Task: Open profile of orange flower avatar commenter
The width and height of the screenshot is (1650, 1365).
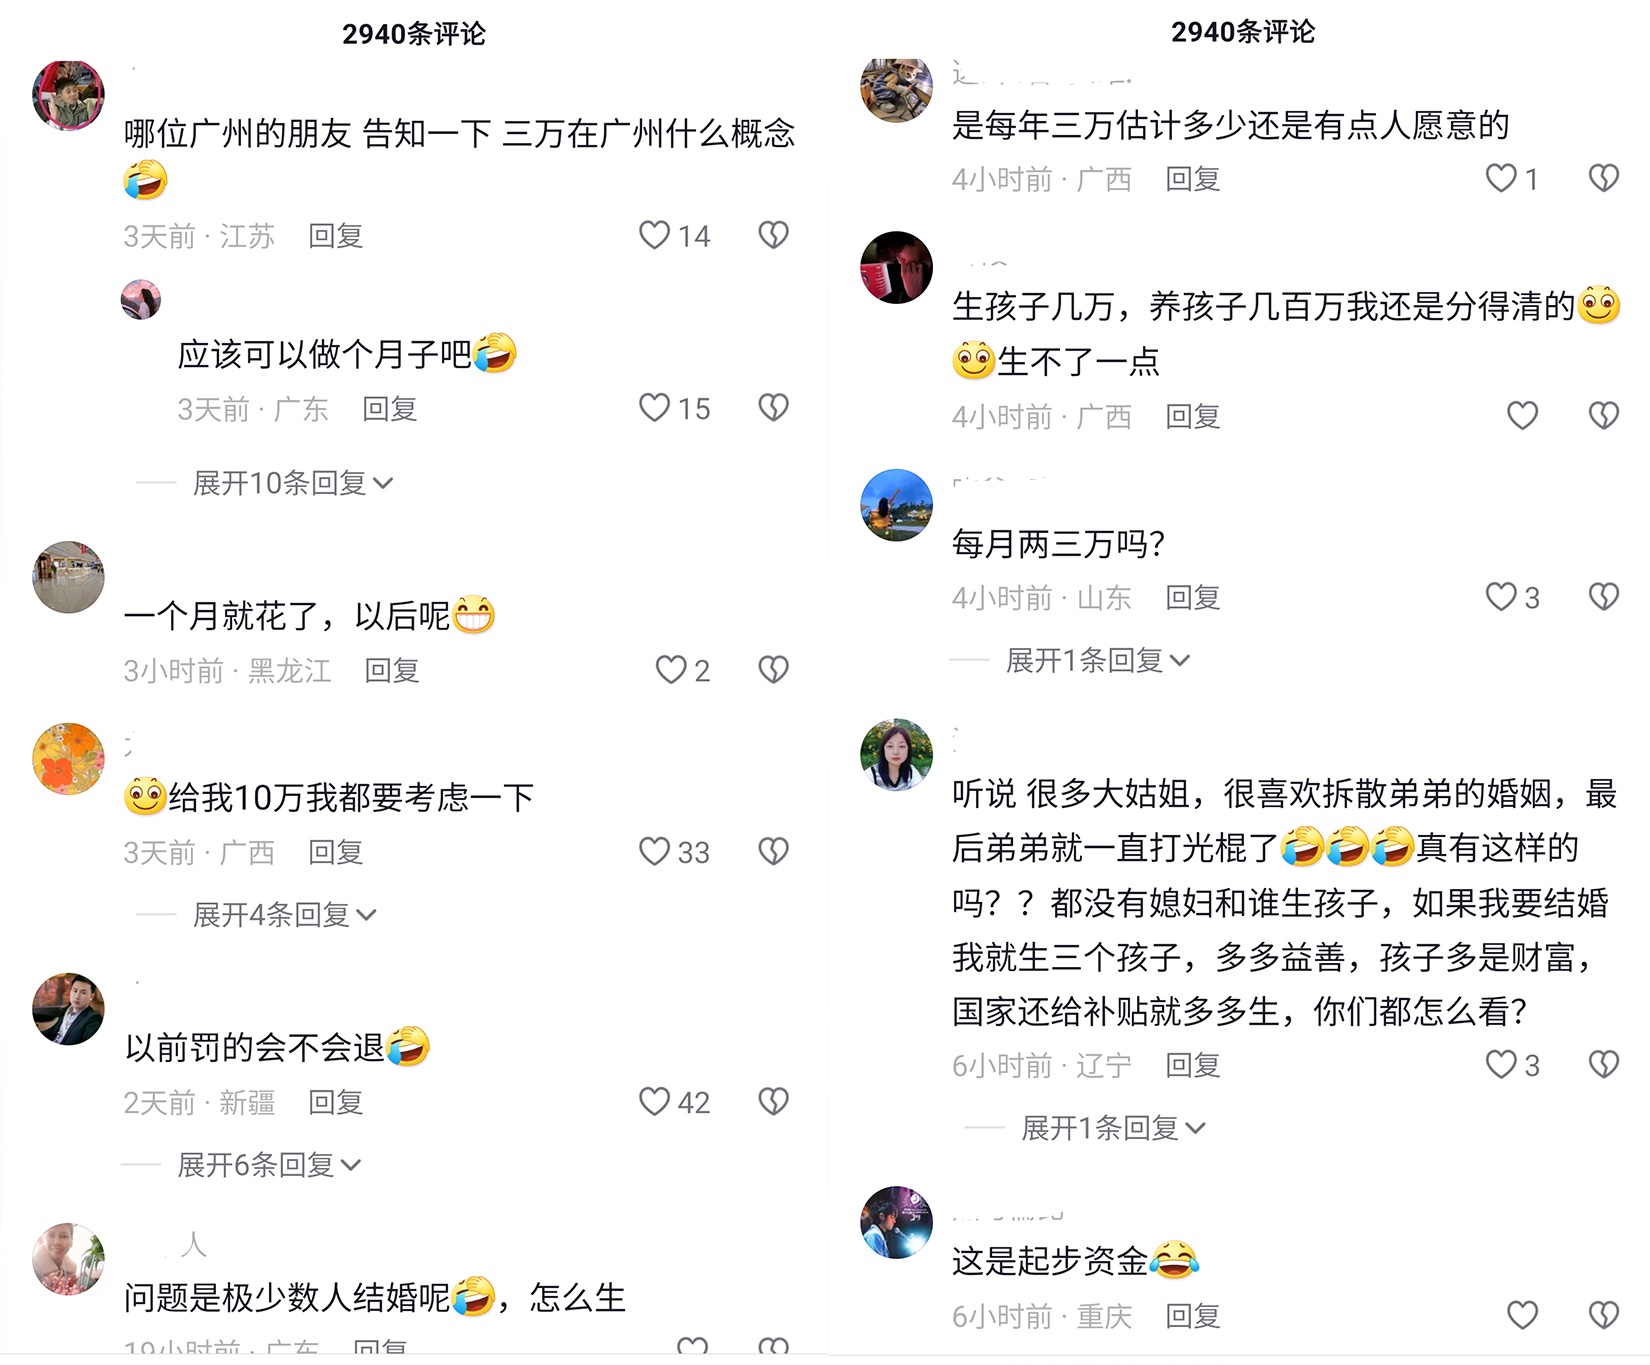Action: (68, 759)
